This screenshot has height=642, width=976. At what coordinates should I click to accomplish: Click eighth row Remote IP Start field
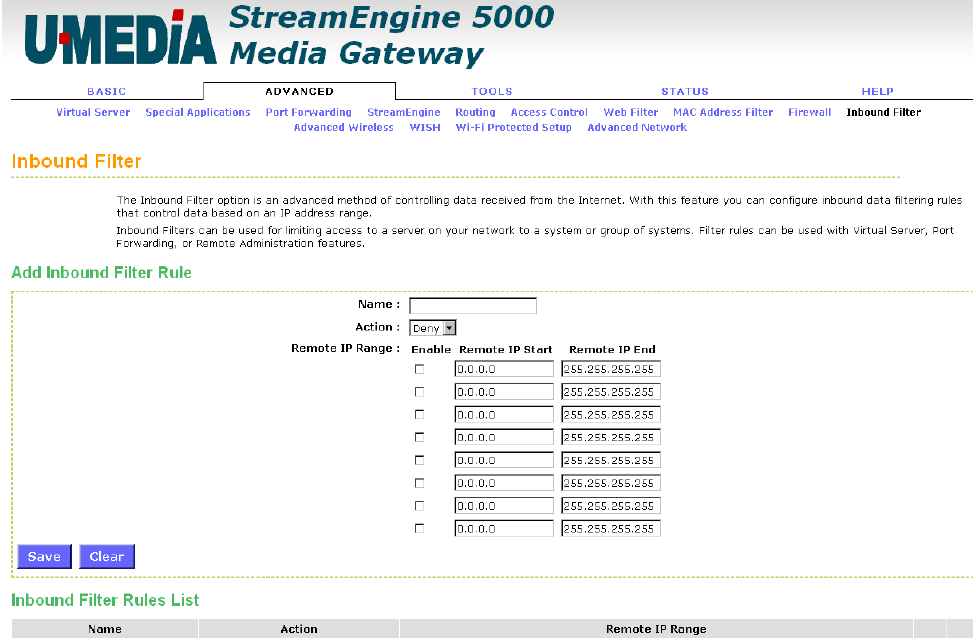[504, 529]
